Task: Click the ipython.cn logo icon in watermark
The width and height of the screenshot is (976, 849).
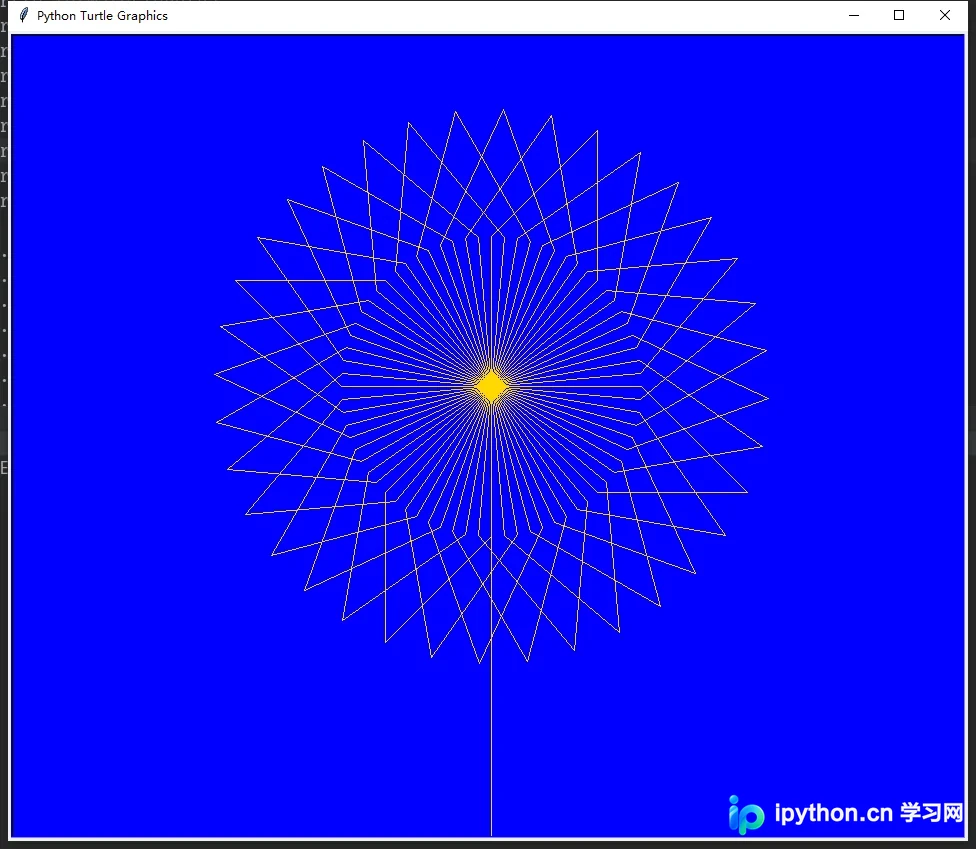Action: pyautogui.click(x=746, y=814)
